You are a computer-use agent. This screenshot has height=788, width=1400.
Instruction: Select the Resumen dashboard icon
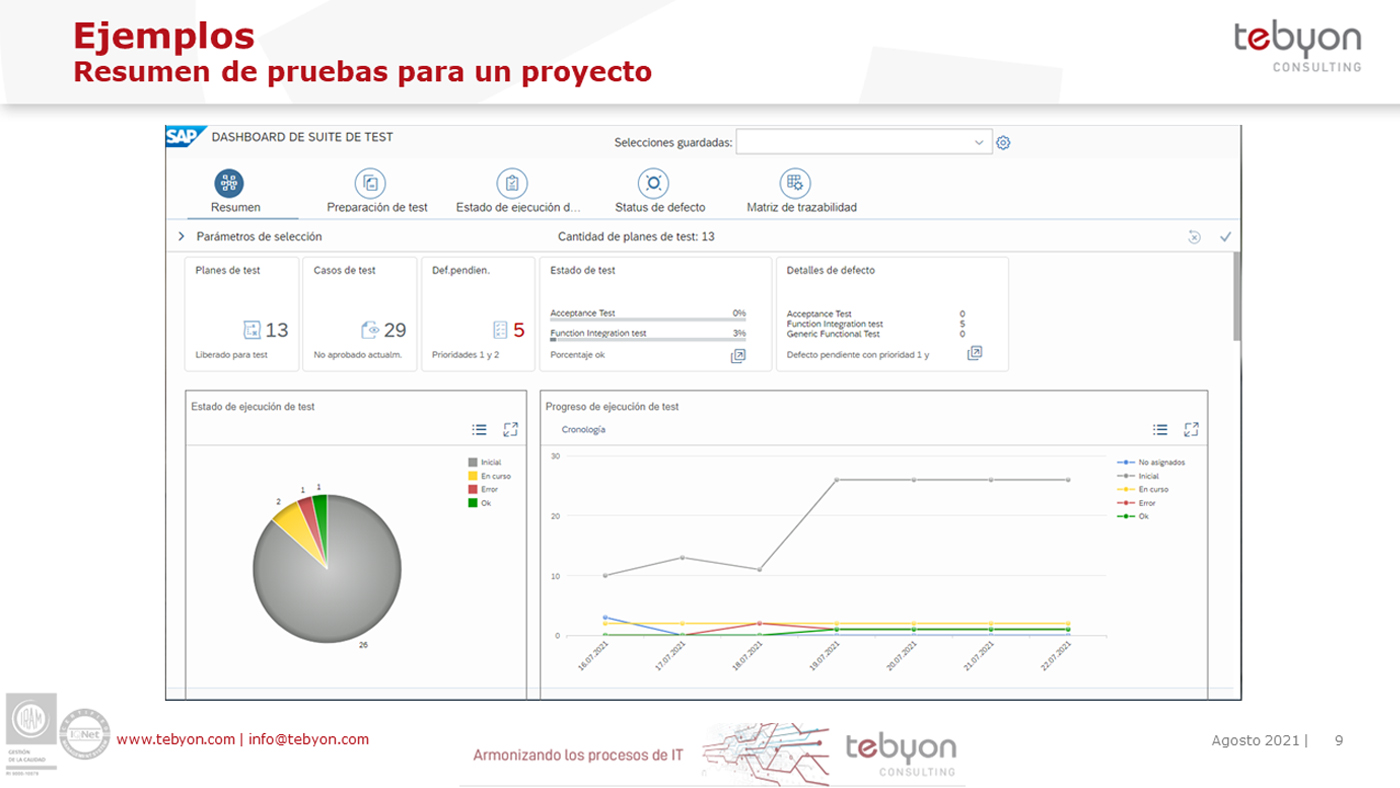click(228, 183)
